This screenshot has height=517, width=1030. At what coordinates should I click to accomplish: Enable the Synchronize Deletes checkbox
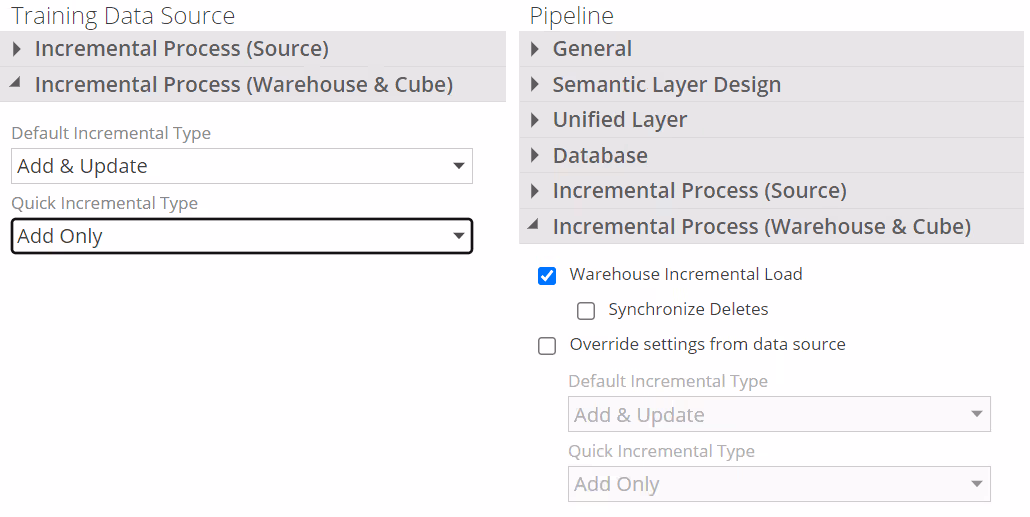pyautogui.click(x=586, y=311)
